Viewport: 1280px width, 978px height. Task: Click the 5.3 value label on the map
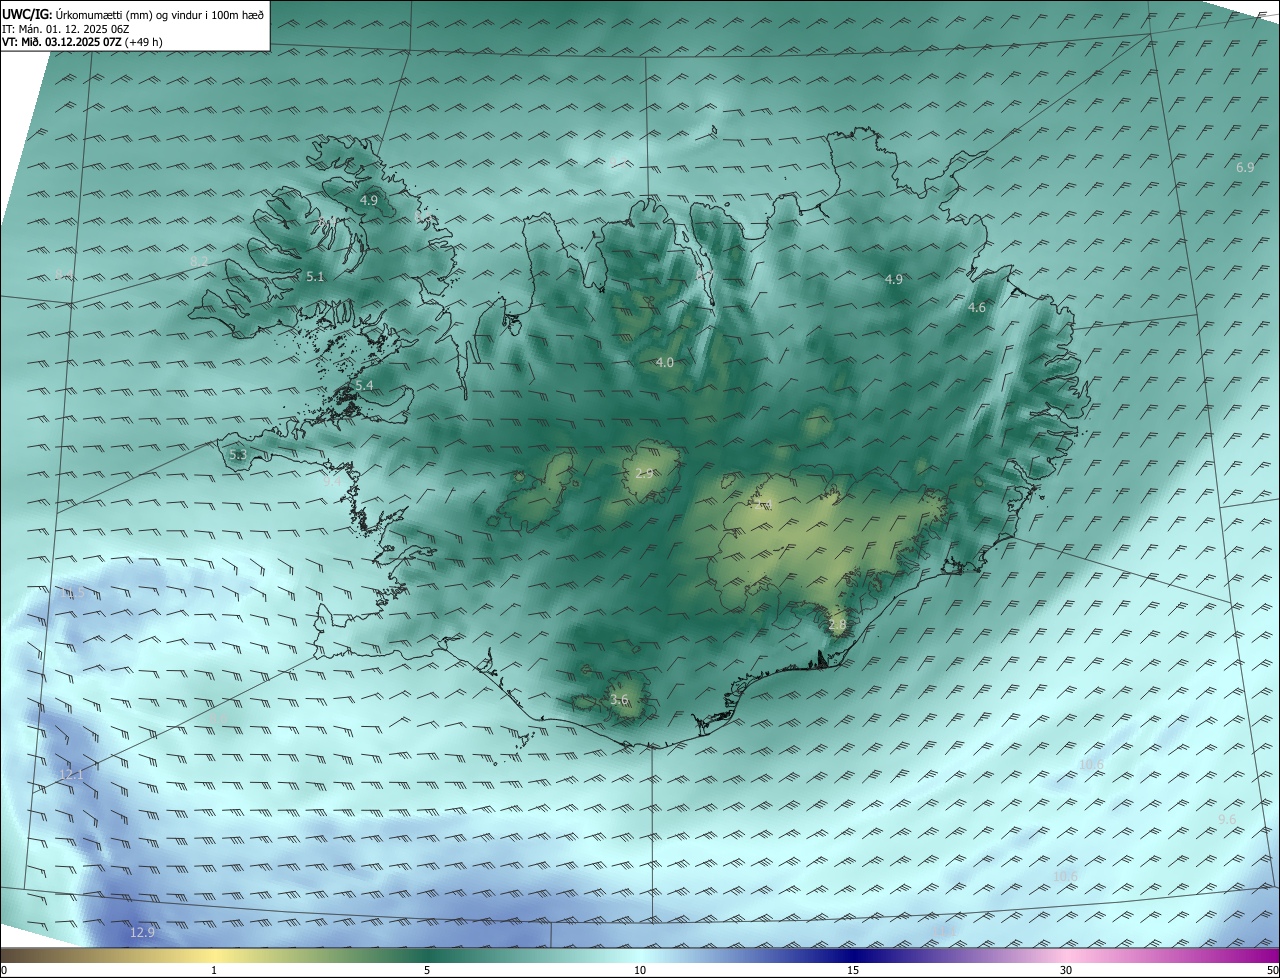coord(238,455)
